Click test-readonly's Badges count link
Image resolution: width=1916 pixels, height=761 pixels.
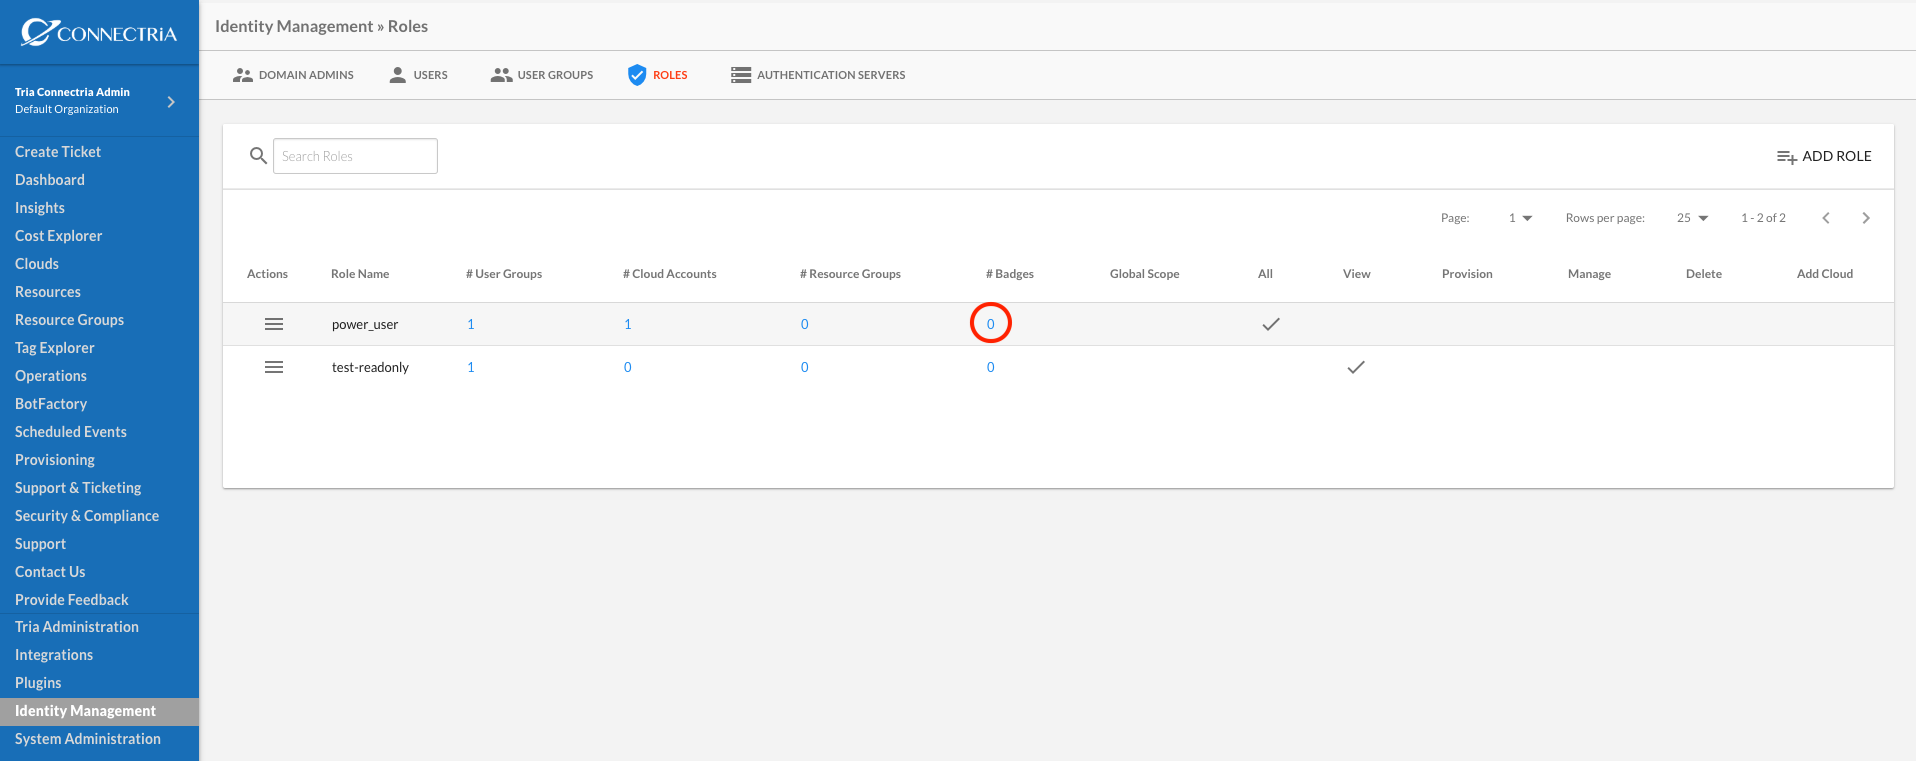pos(991,367)
